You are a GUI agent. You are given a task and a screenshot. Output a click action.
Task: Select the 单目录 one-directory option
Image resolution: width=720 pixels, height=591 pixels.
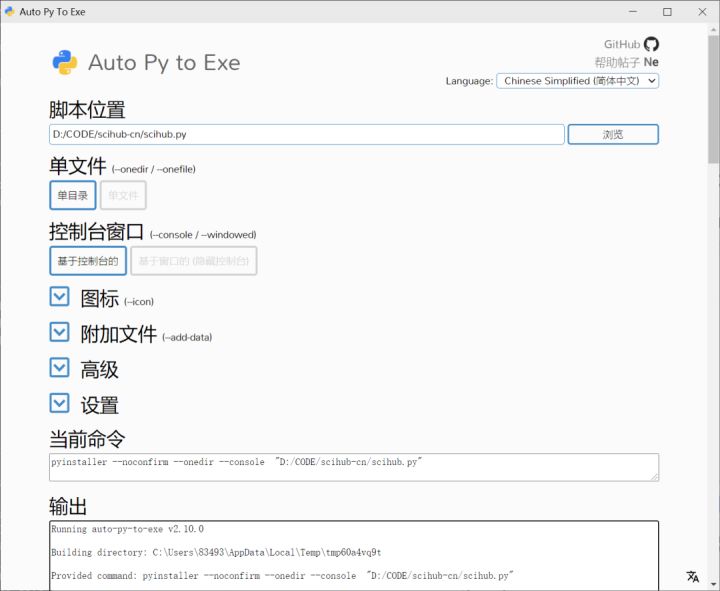point(73,195)
